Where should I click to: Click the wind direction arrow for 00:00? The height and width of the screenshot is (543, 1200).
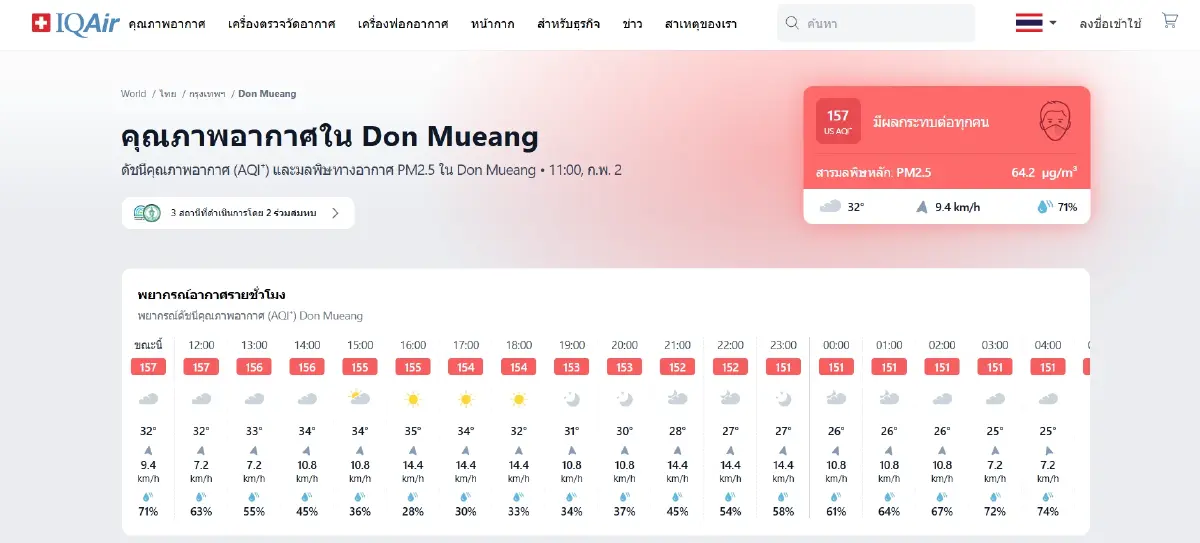click(x=836, y=451)
